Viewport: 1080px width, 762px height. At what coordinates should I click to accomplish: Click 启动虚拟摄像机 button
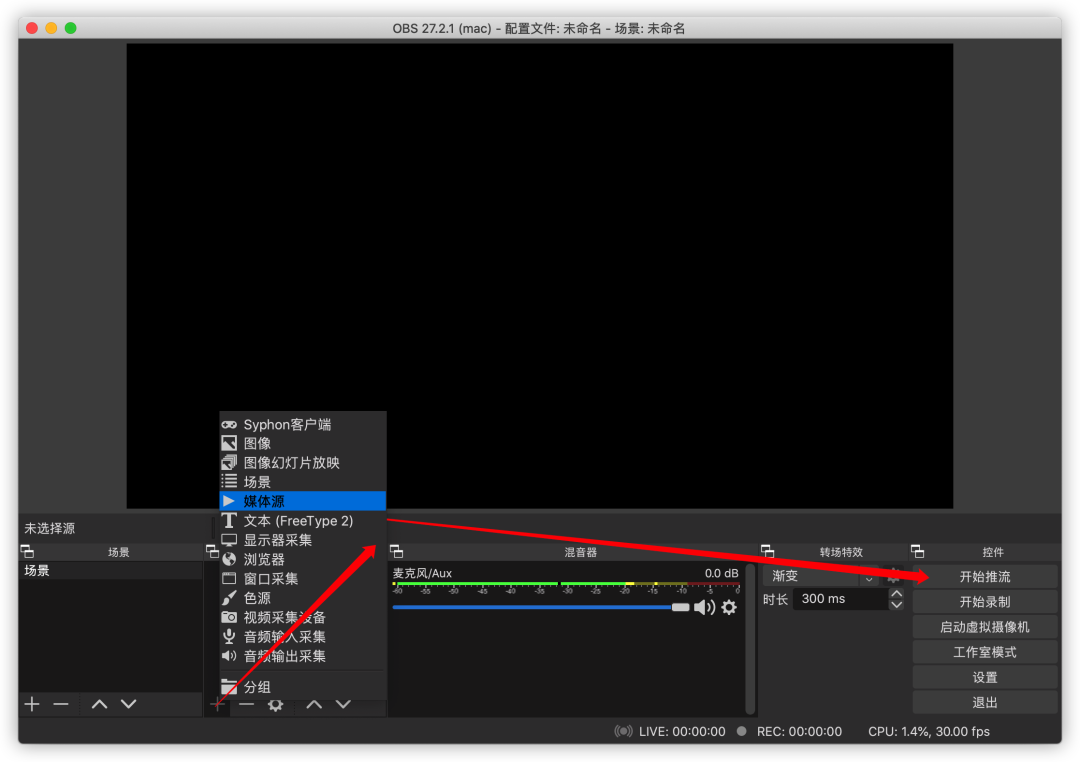[x=985, y=627]
